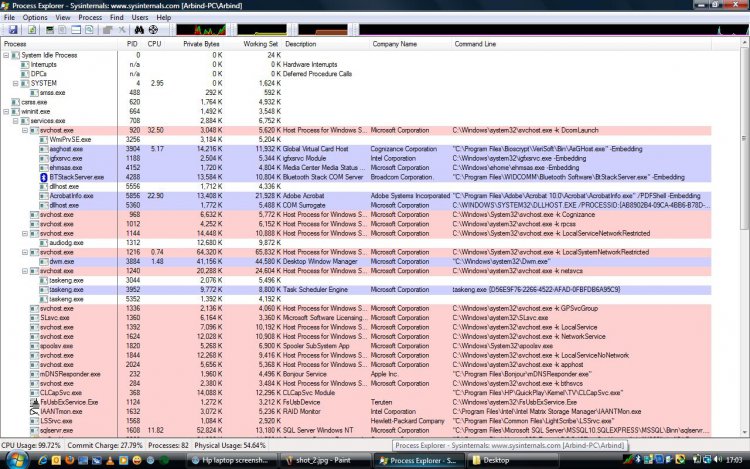Screen dimensions: 750x469
Task: Switch to shot_2.jpg - Paint taskbar button
Action: coord(324,460)
